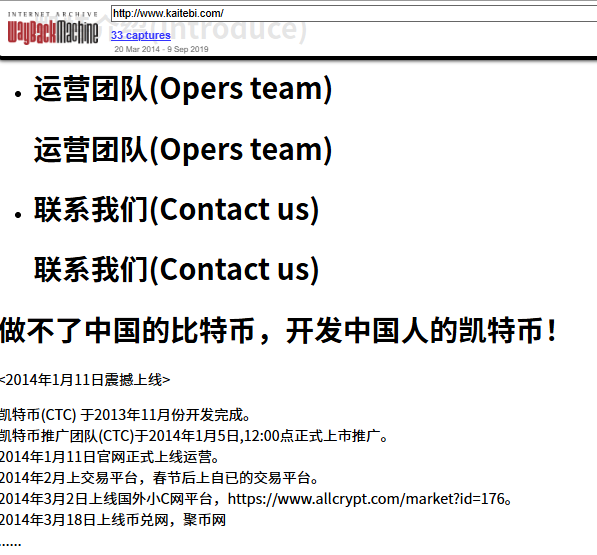597x555 pixels.
Task: Click the unbulleted "运营团队(Opers team)" heading
Action: click(x=183, y=150)
